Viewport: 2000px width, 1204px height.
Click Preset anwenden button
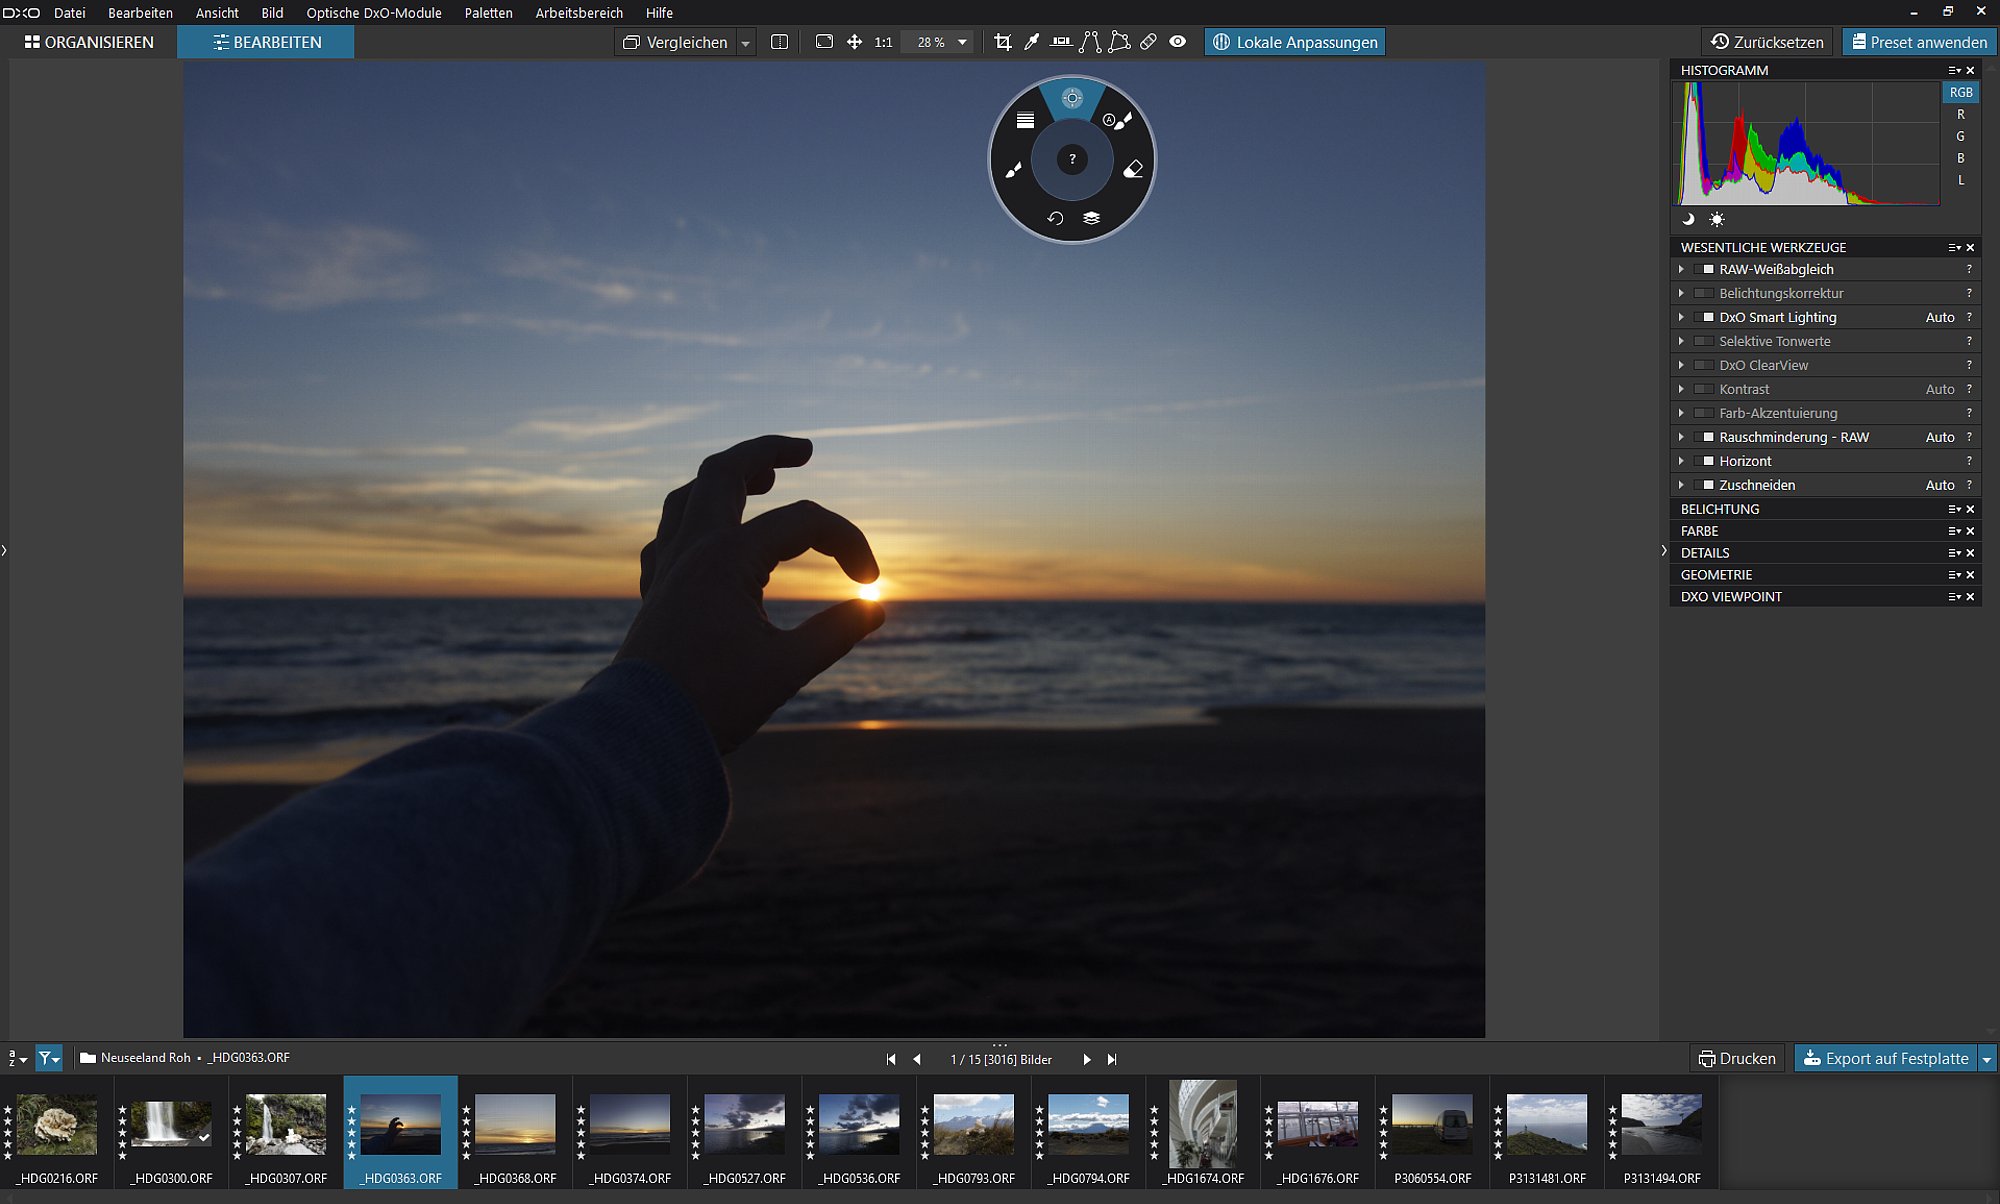pos(1919,42)
